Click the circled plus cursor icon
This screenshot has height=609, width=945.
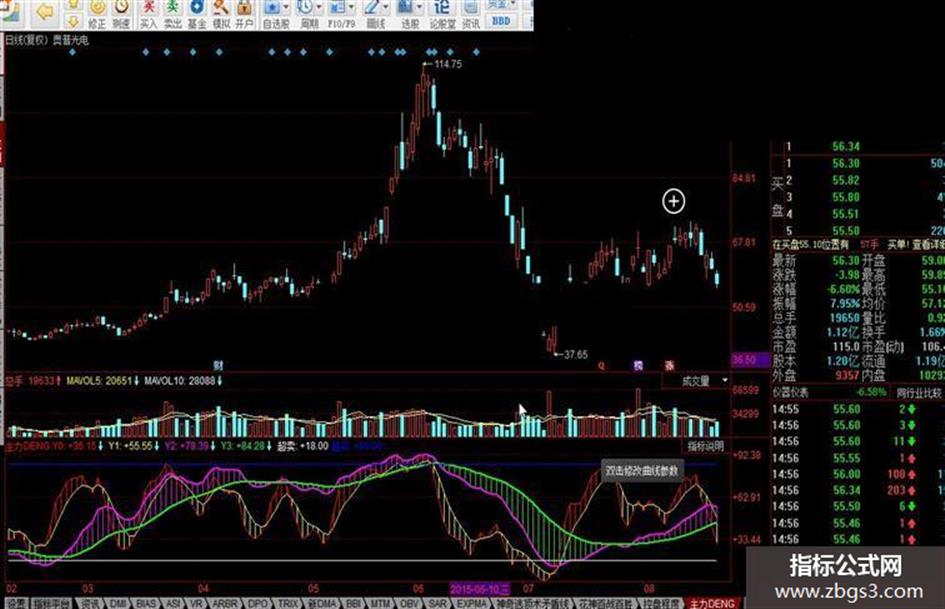(673, 201)
